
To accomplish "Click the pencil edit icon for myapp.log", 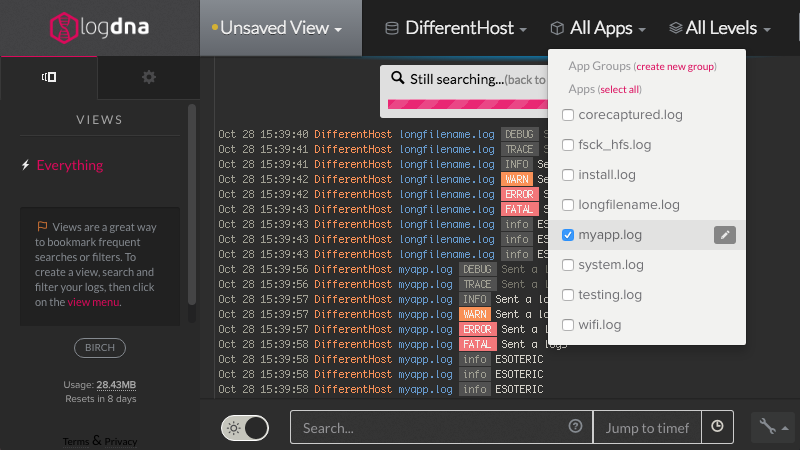I will pyautogui.click(x=724, y=235).
